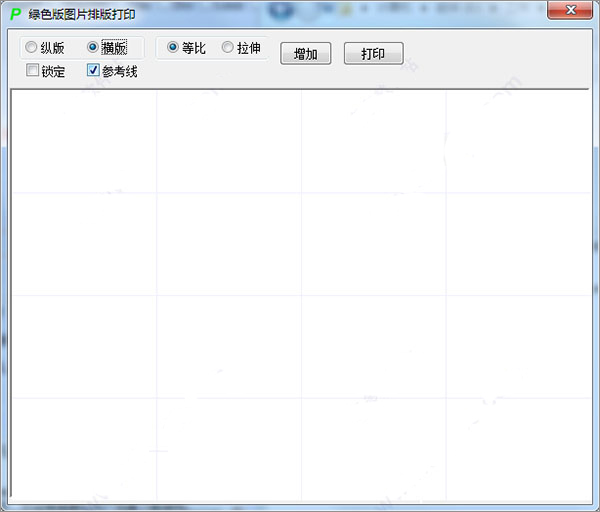The height and width of the screenshot is (512, 600).
Task: Close the 绿色版图片排版打印 window
Action: tap(570, 10)
